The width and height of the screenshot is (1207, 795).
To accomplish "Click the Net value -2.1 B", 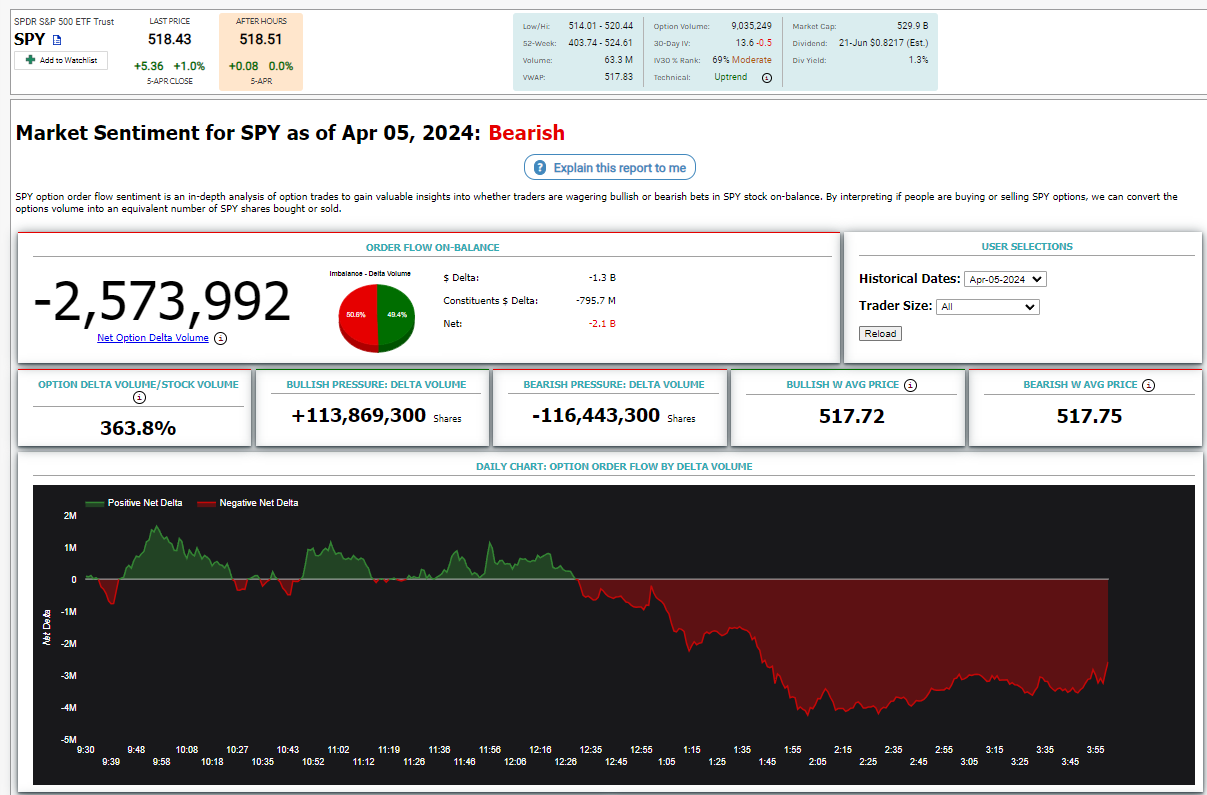I will tap(602, 324).
